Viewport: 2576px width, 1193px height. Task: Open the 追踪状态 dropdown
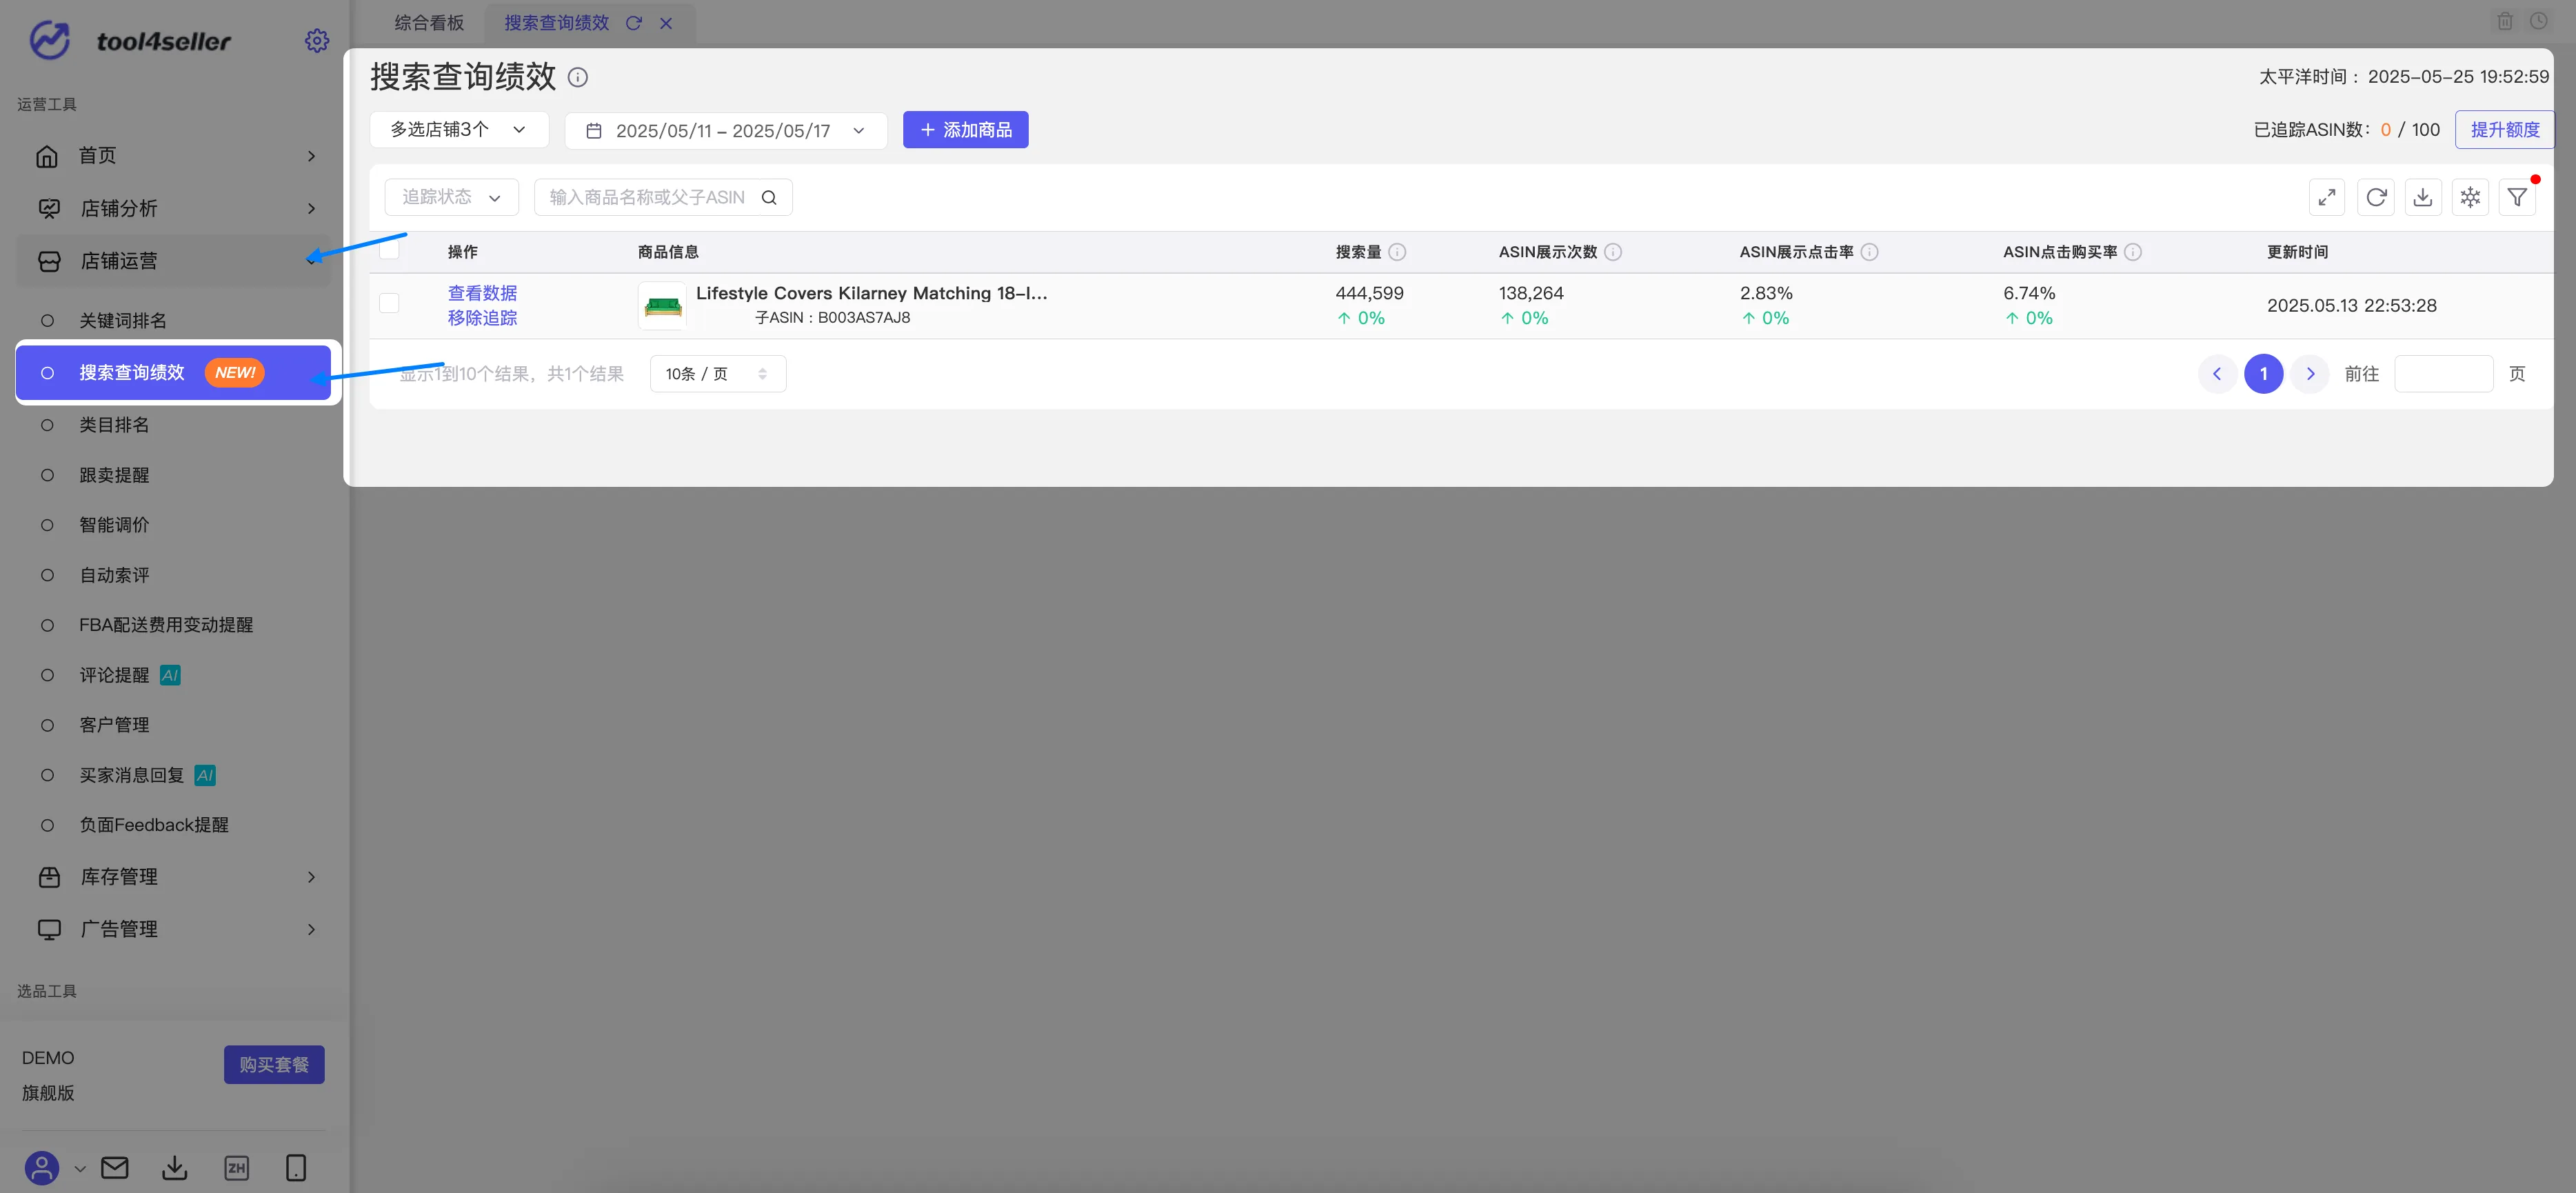click(451, 197)
